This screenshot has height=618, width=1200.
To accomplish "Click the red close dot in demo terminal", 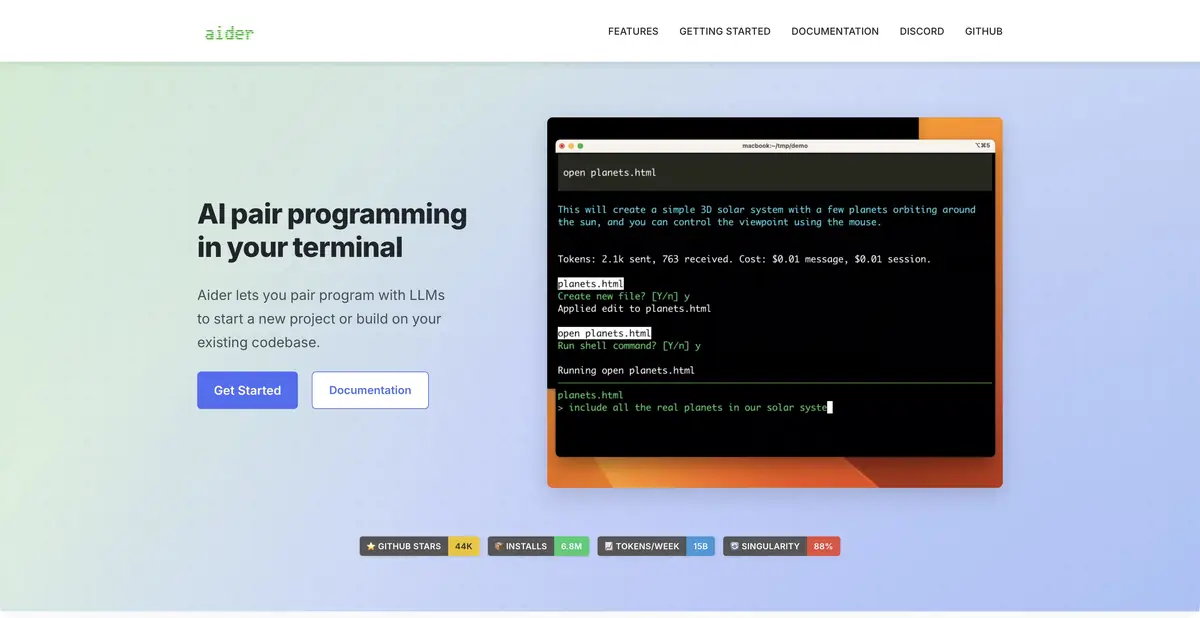I will click(x=562, y=146).
